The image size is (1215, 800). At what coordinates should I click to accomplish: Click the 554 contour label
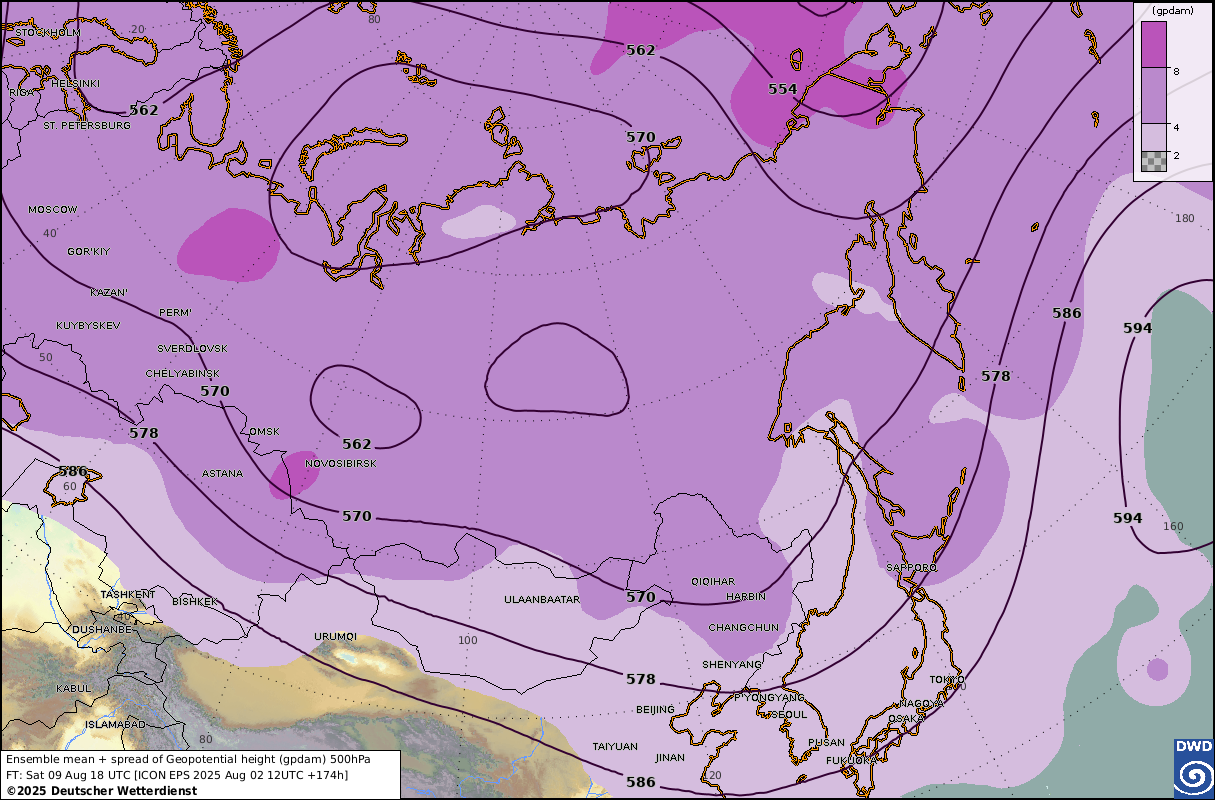point(783,89)
